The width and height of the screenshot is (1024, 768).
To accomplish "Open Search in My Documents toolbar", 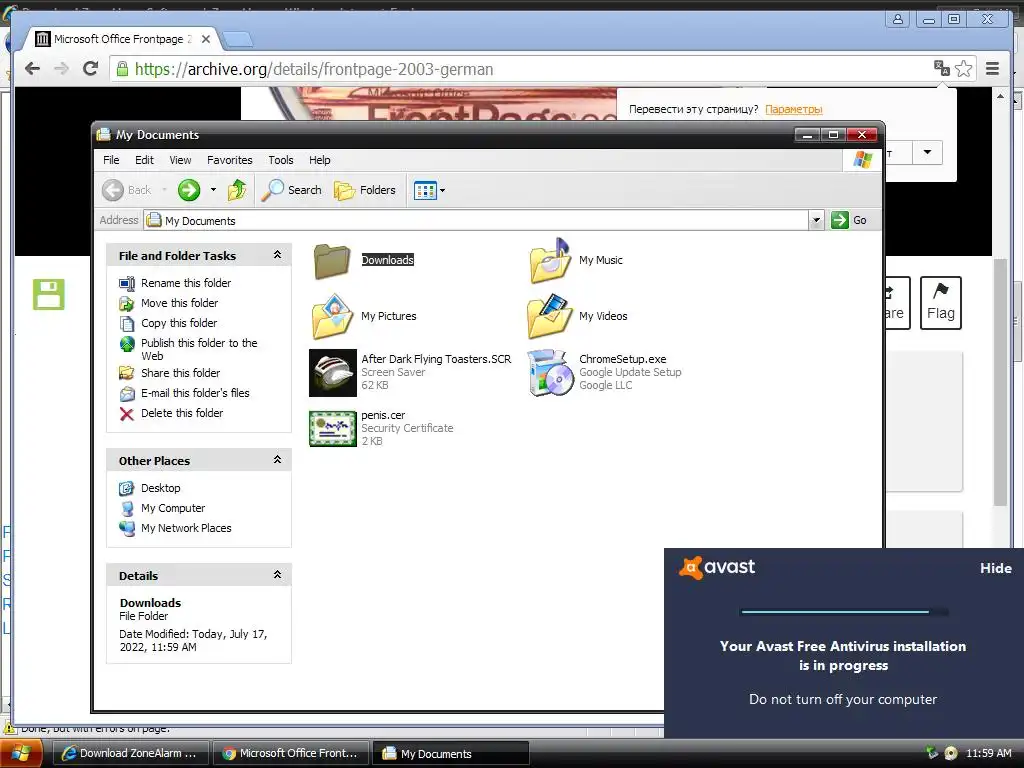I will (292, 190).
